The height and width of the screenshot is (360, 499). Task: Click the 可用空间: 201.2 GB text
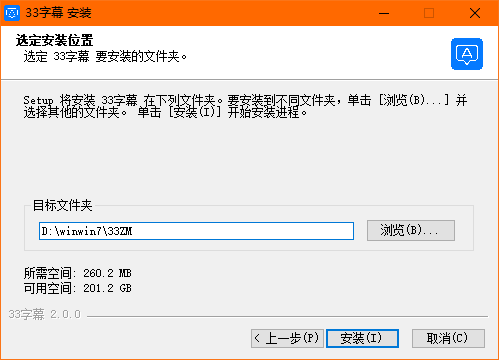tap(78, 288)
